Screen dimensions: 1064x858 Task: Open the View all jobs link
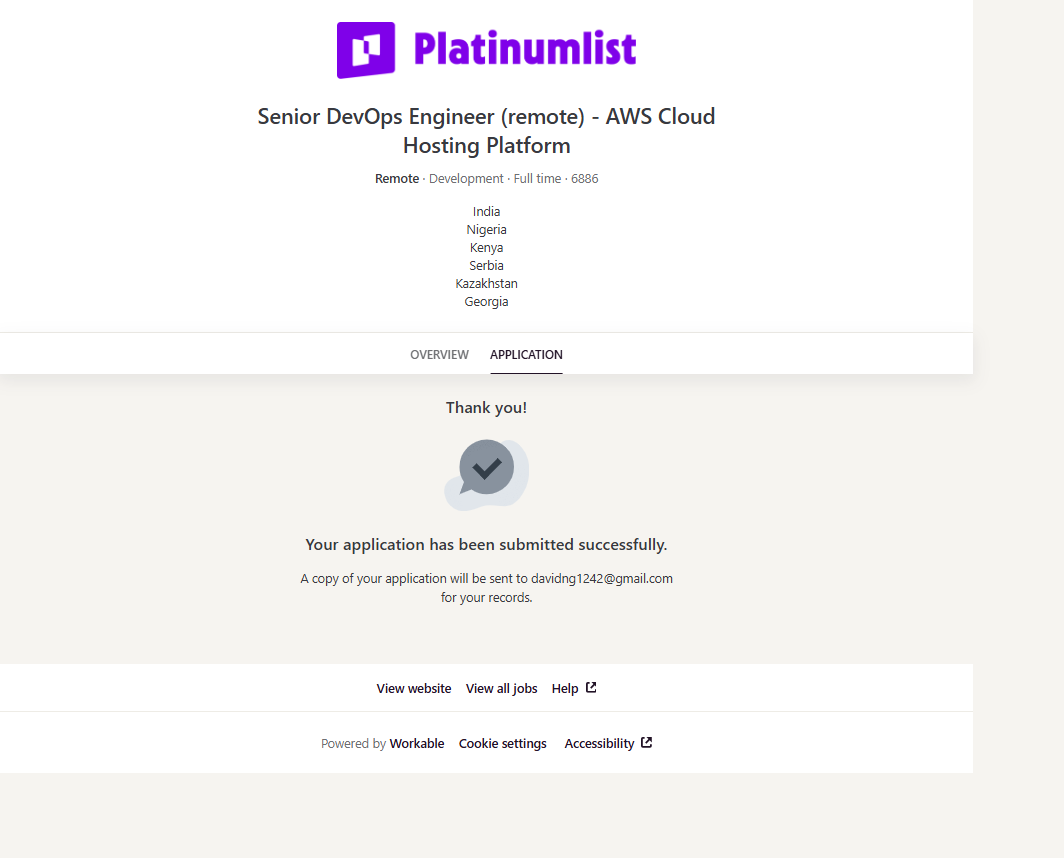(x=502, y=689)
